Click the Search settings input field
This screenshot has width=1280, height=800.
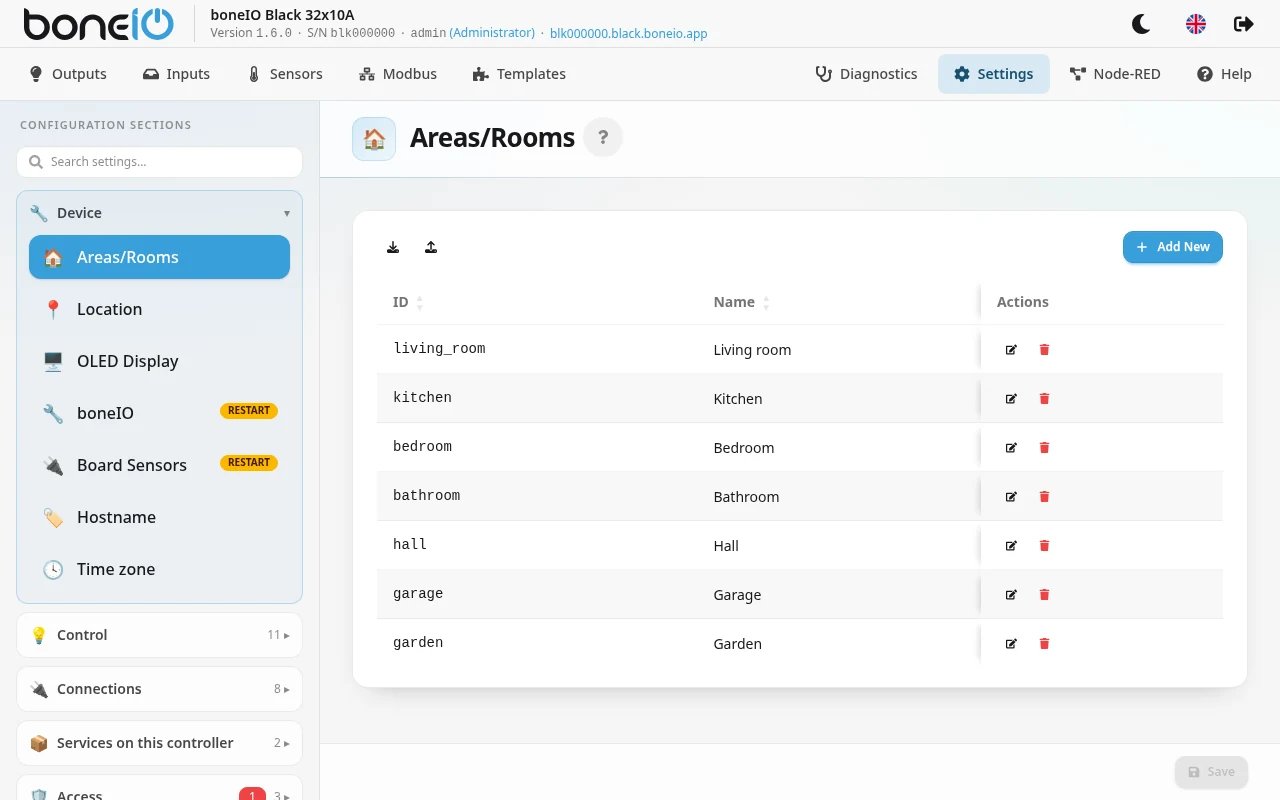(159, 162)
